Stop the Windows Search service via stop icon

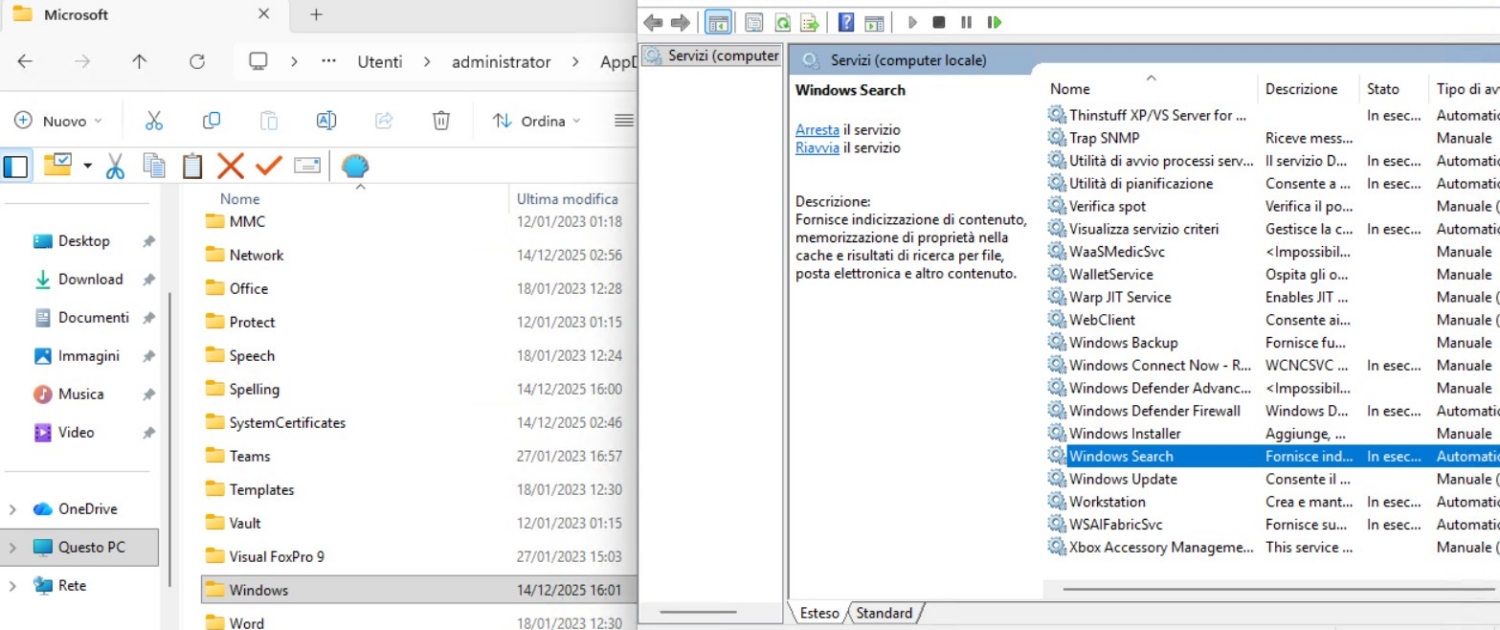pyautogui.click(x=940, y=22)
